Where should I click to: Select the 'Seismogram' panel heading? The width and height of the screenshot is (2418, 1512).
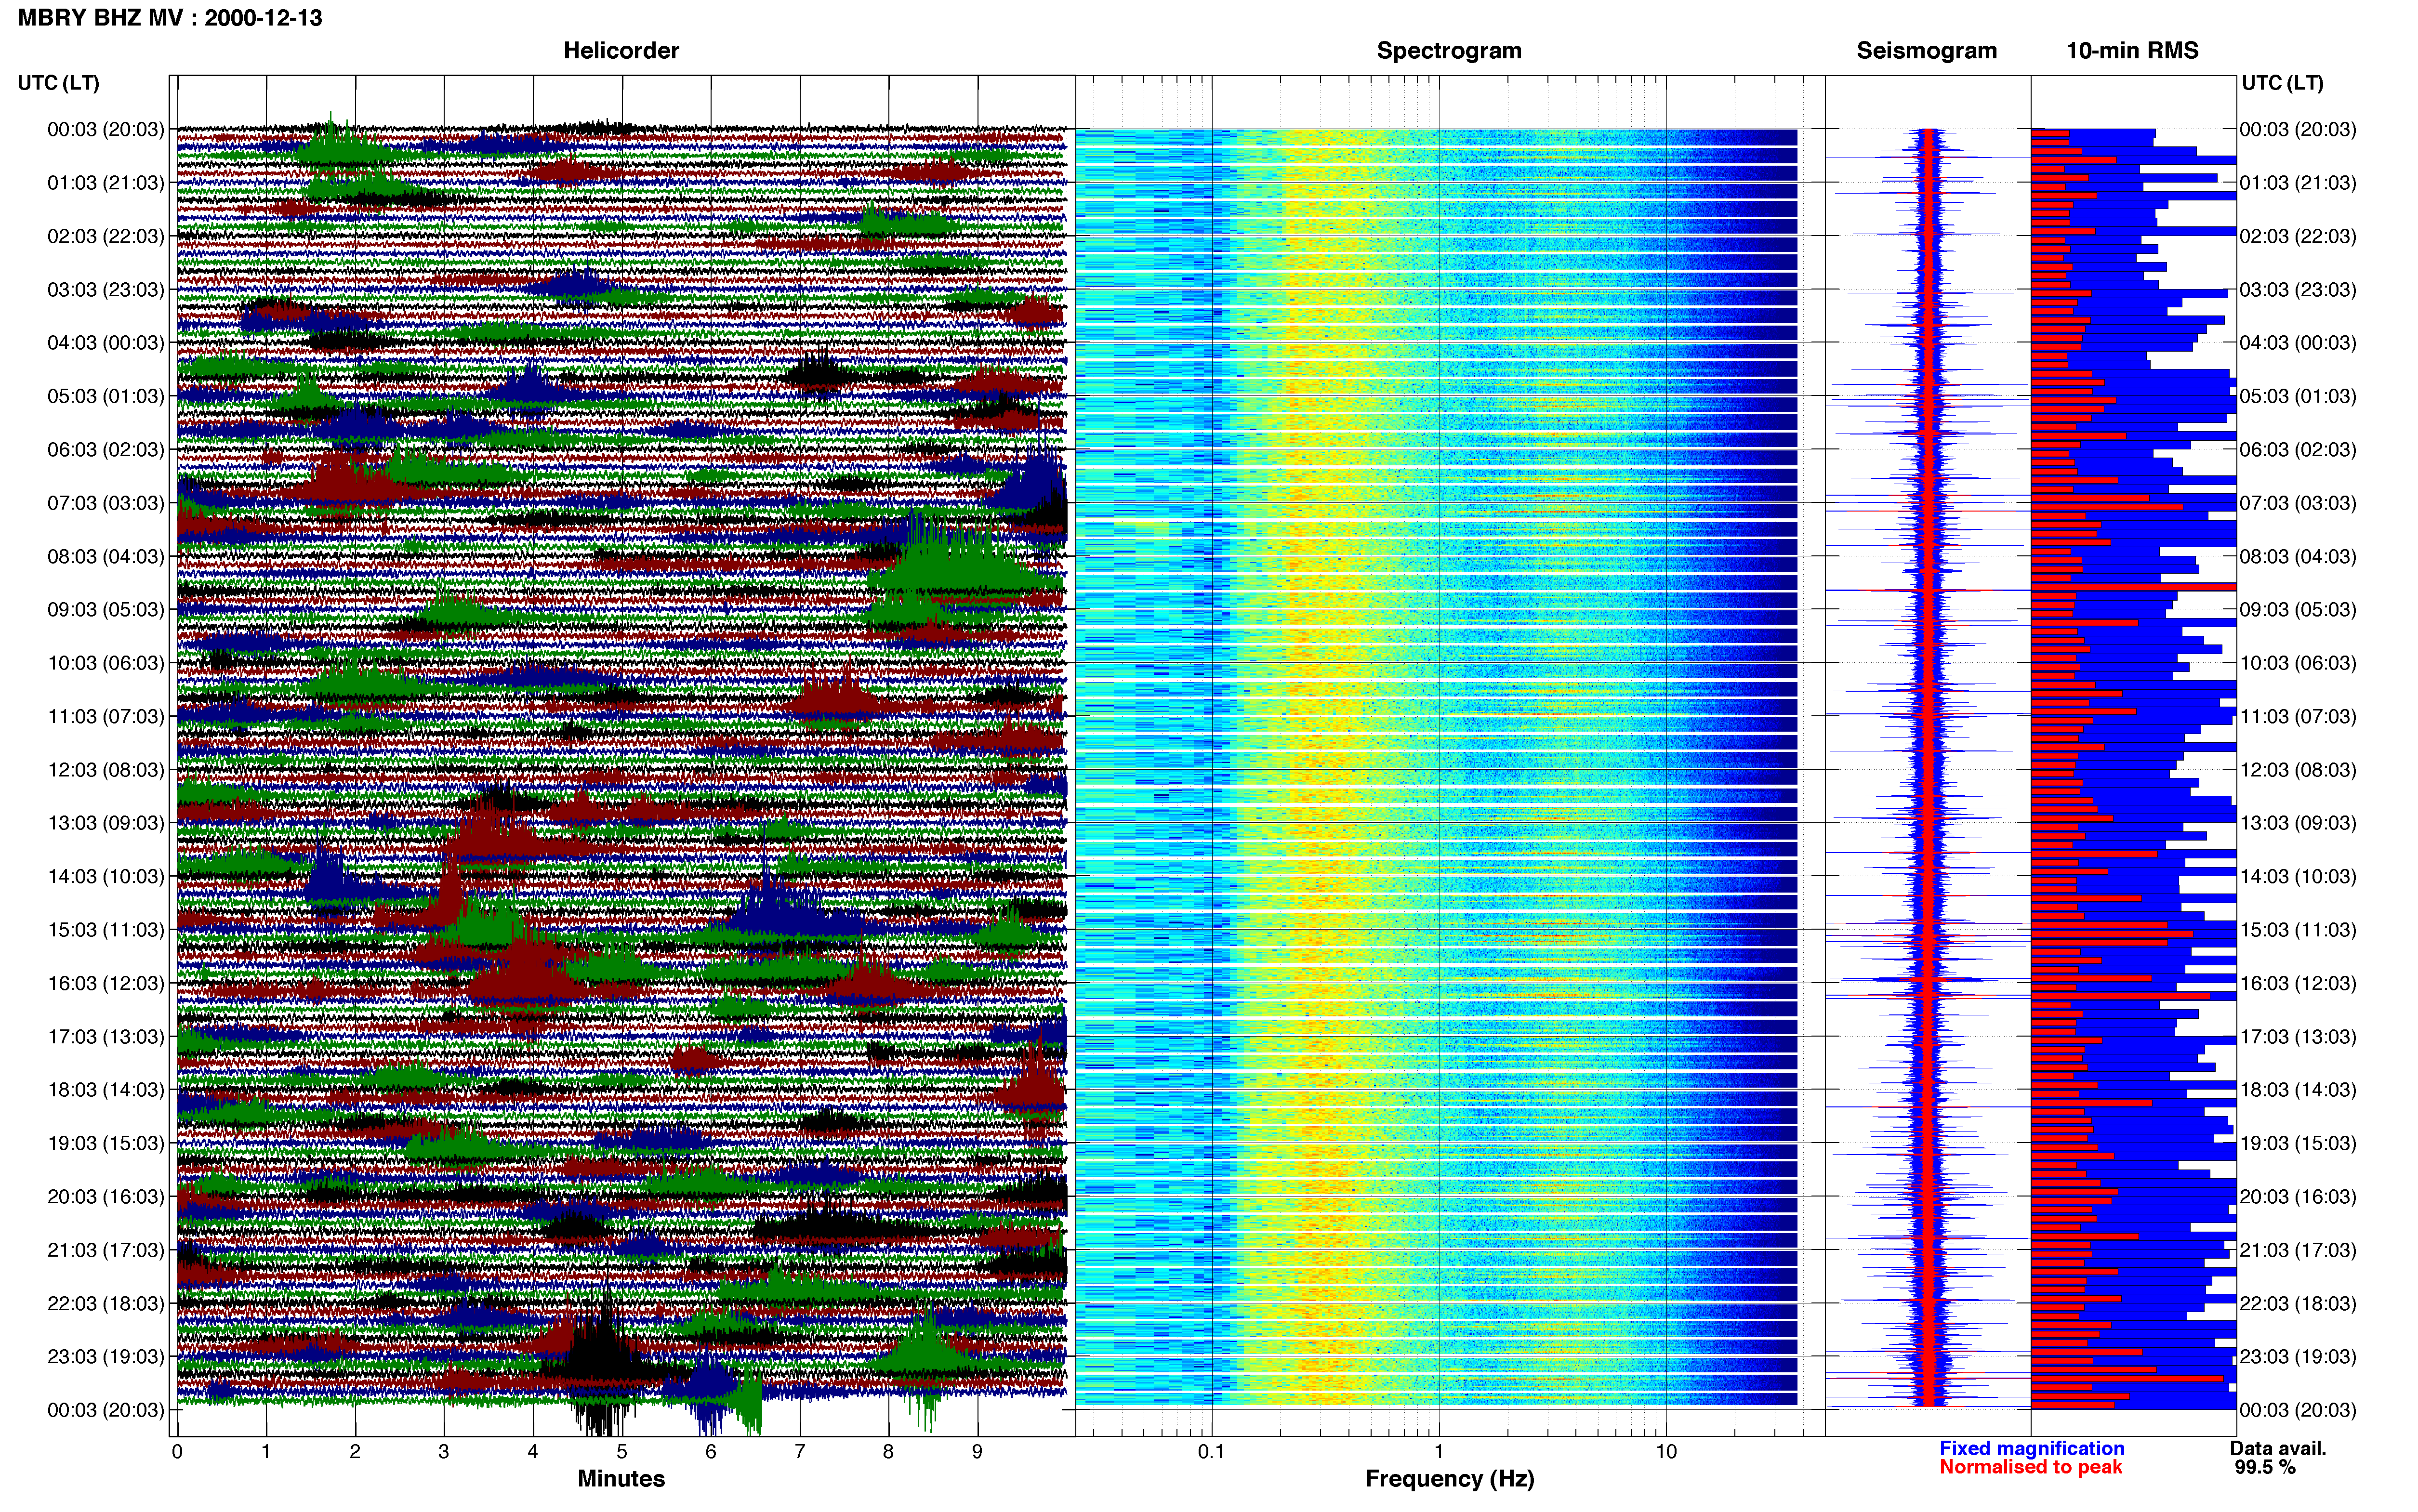point(1926,51)
